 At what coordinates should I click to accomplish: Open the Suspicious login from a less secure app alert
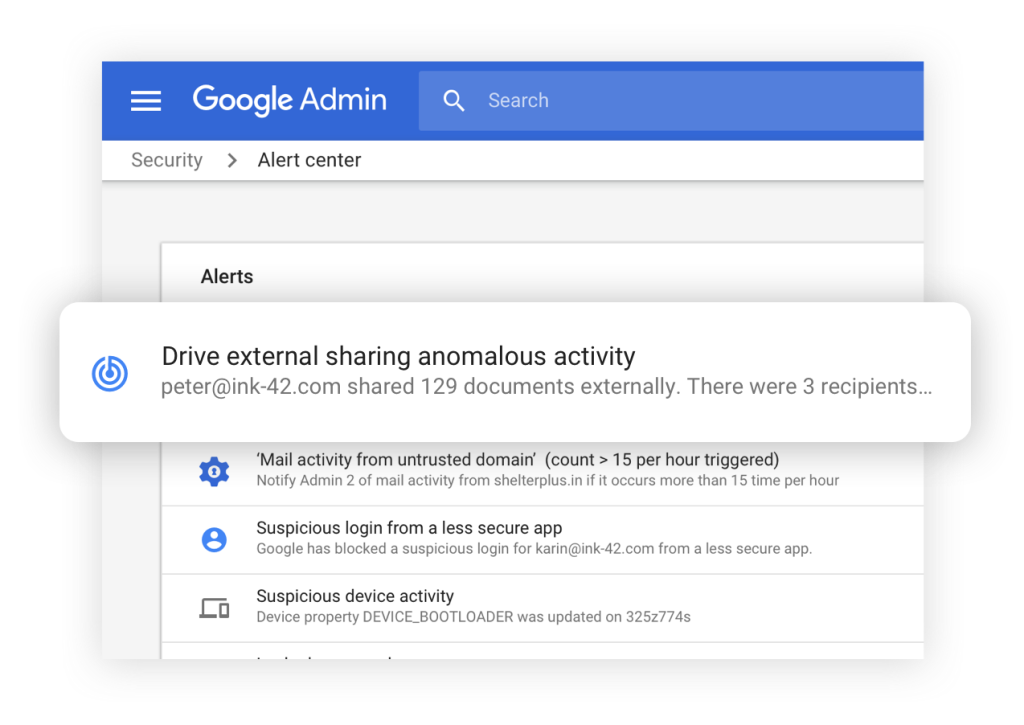(x=409, y=528)
